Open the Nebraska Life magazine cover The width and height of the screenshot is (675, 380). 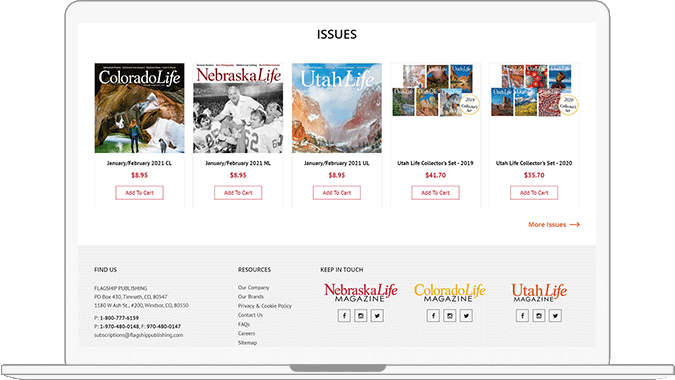coord(238,108)
